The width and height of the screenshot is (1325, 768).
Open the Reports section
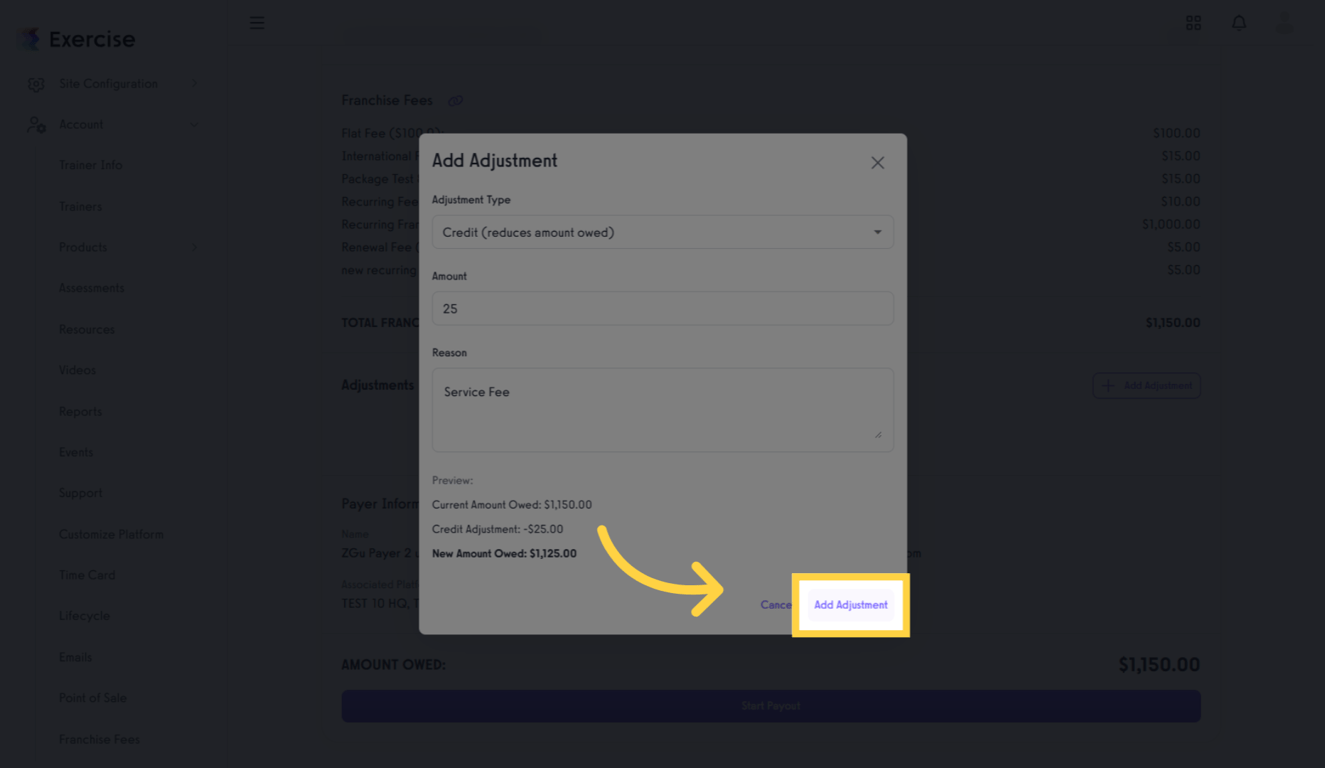click(x=80, y=411)
